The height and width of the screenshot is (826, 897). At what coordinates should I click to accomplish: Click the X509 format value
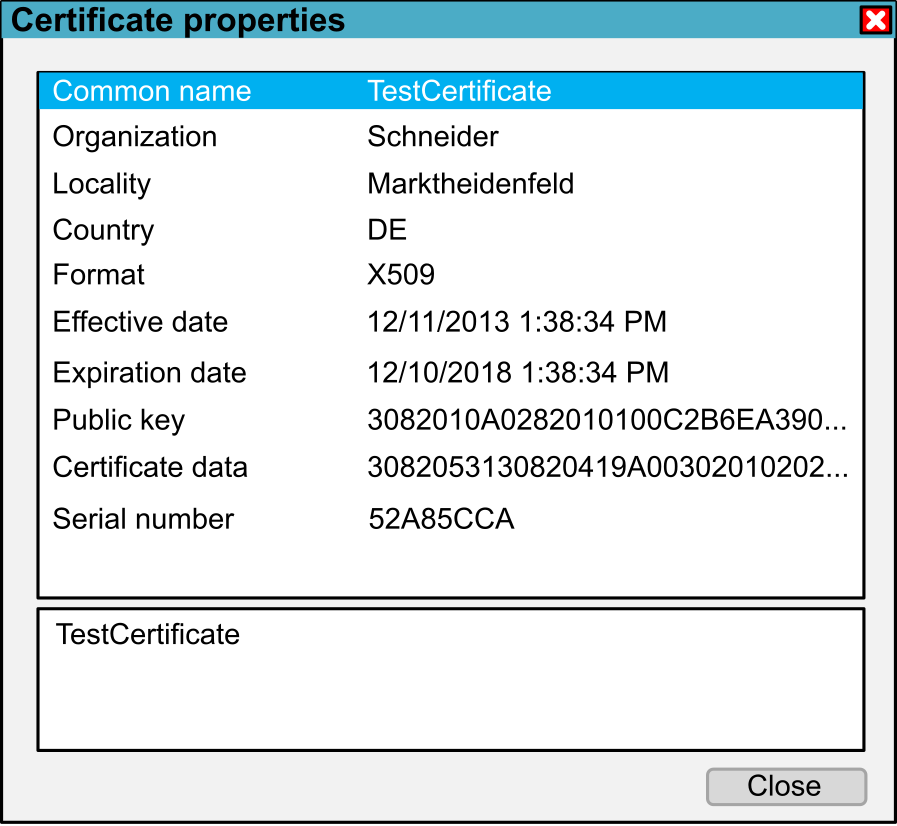tap(401, 275)
